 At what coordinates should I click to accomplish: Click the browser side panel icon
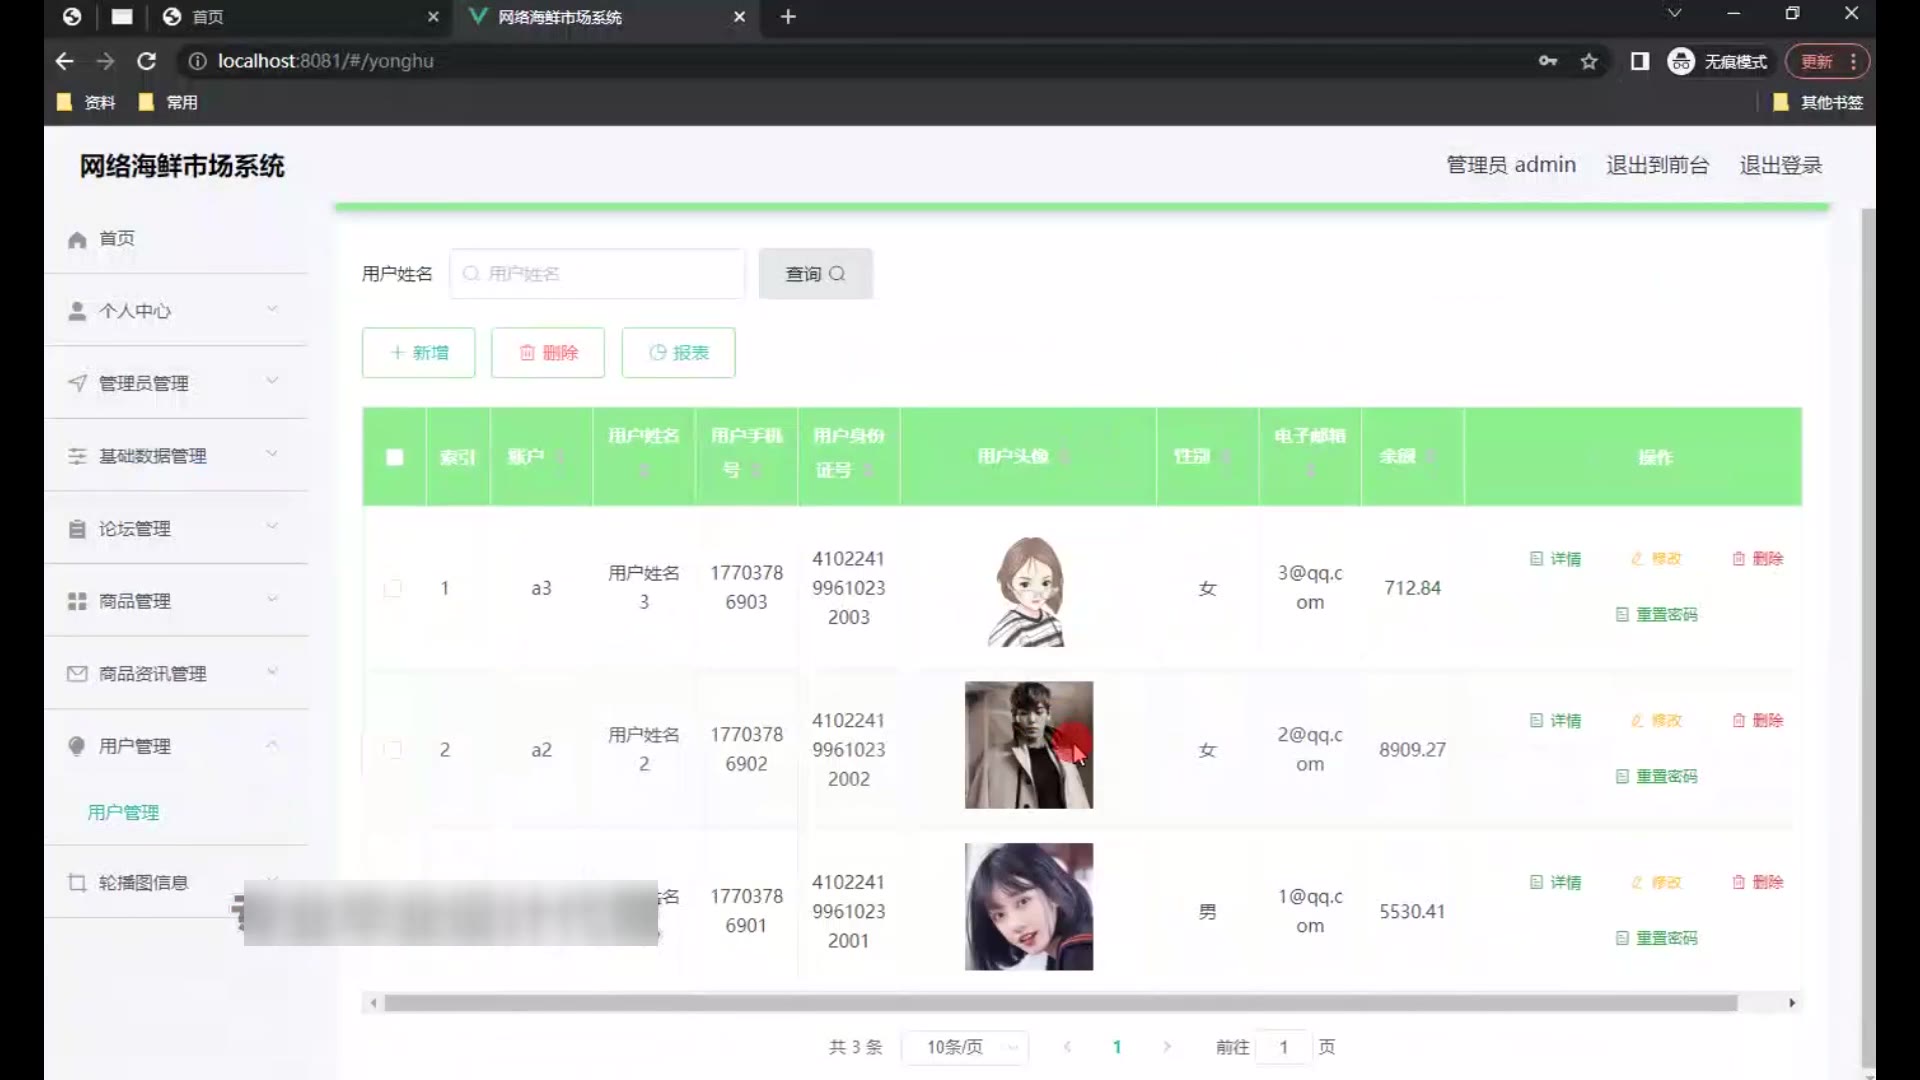point(1639,62)
